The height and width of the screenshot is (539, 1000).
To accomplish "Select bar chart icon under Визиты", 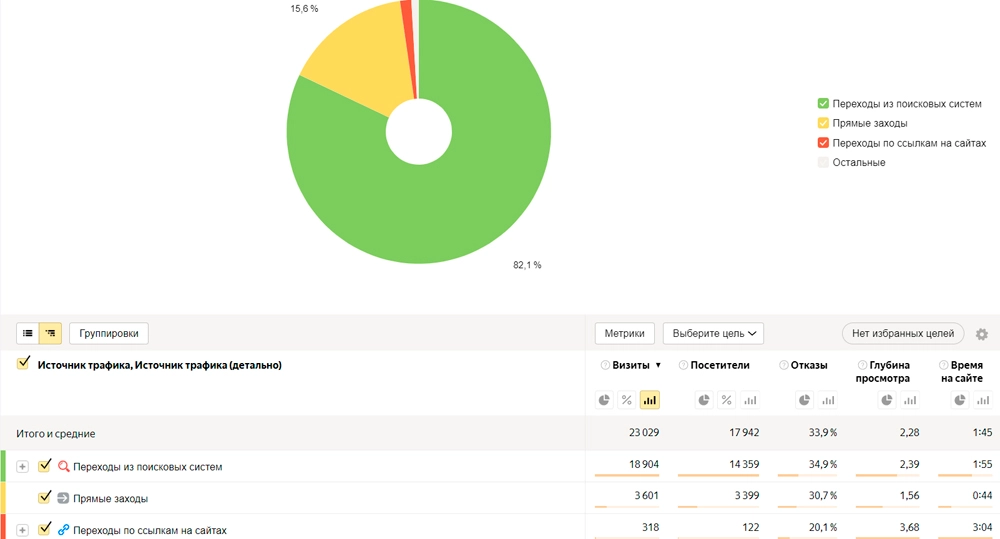I will (x=649, y=400).
